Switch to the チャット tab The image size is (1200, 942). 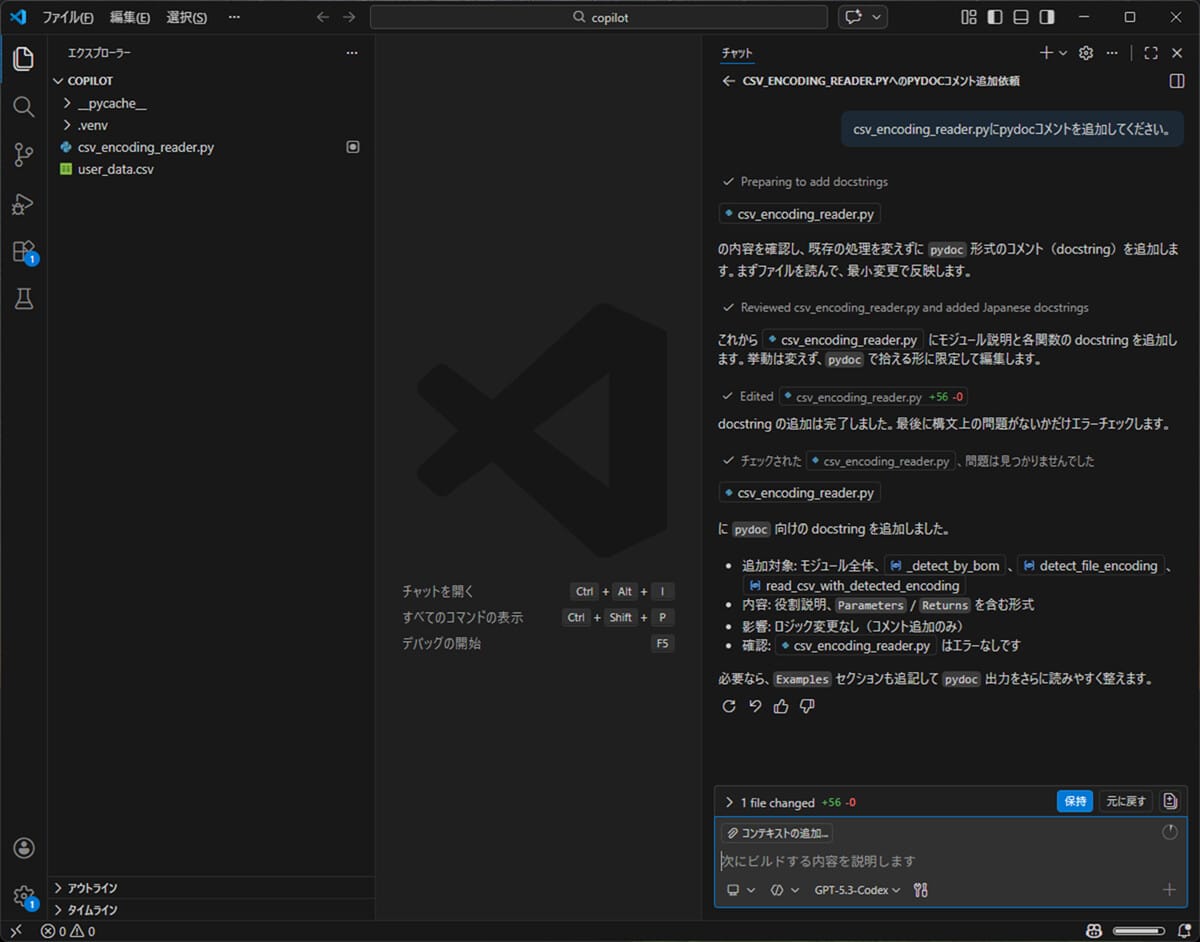click(737, 53)
